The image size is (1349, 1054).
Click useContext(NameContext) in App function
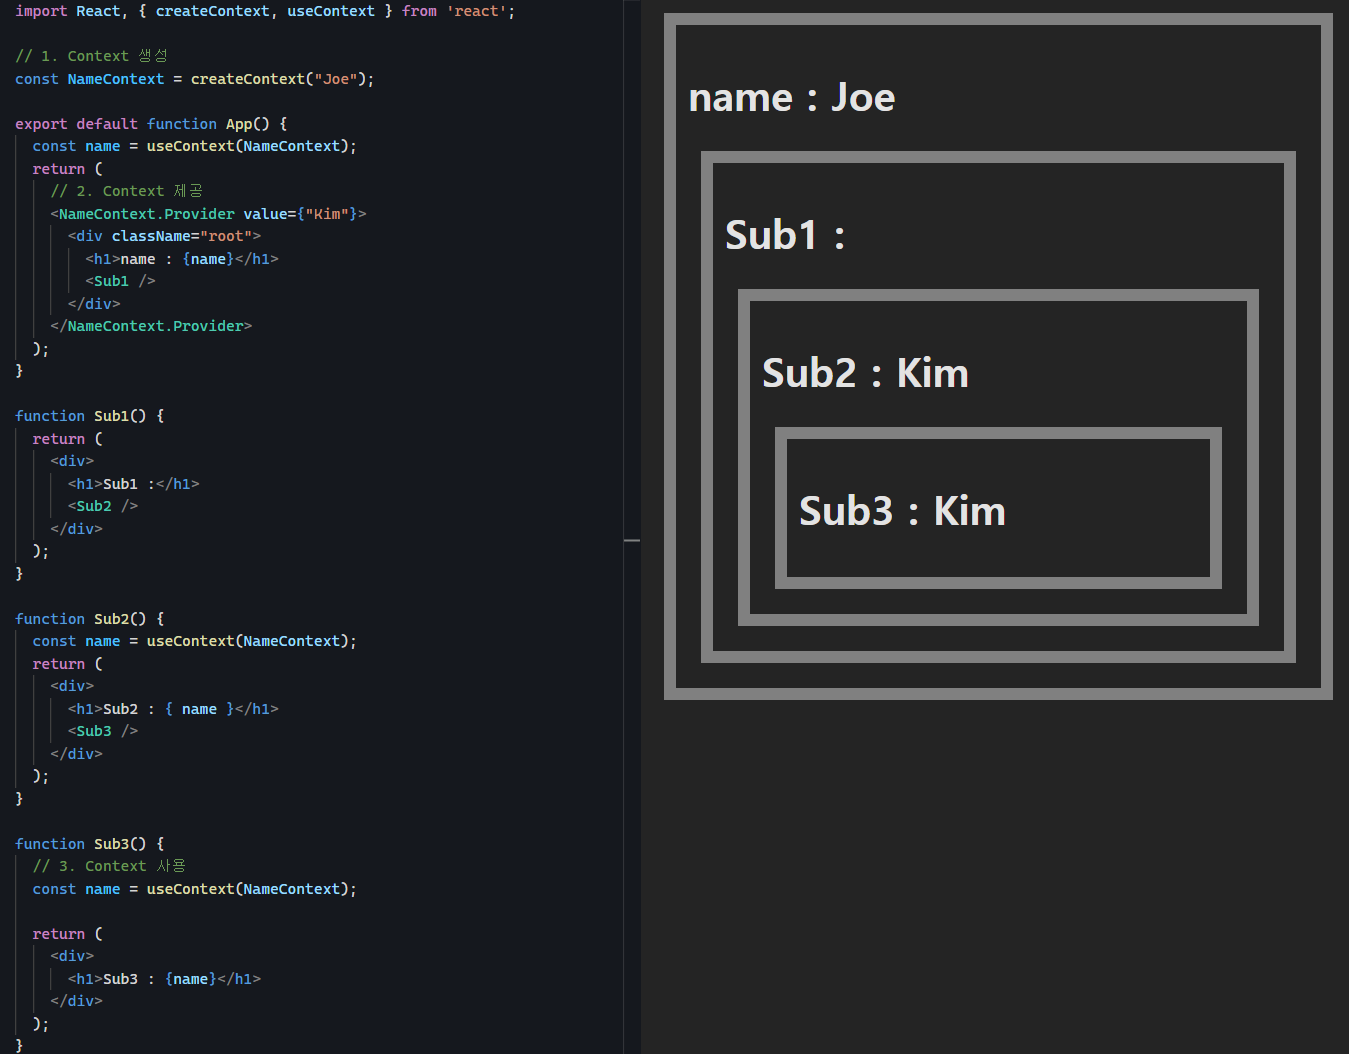tap(247, 146)
